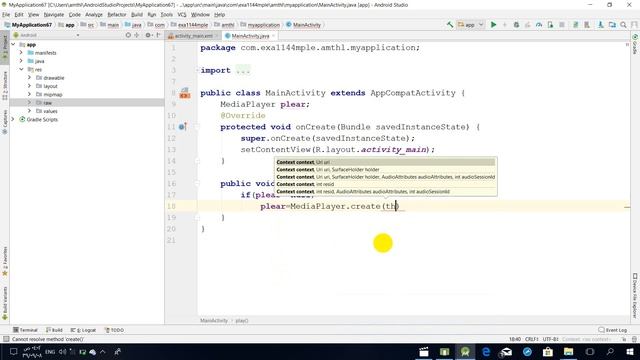640x360 pixels.
Task: Click the scroll from source target icon
Action: (x=128, y=36)
